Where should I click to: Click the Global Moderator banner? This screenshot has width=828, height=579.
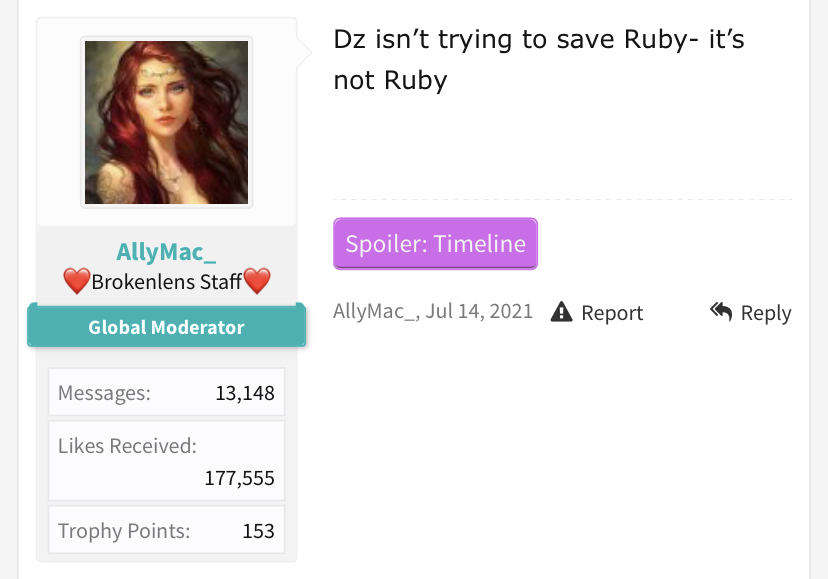pyautogui.click(x=166, y=327)
